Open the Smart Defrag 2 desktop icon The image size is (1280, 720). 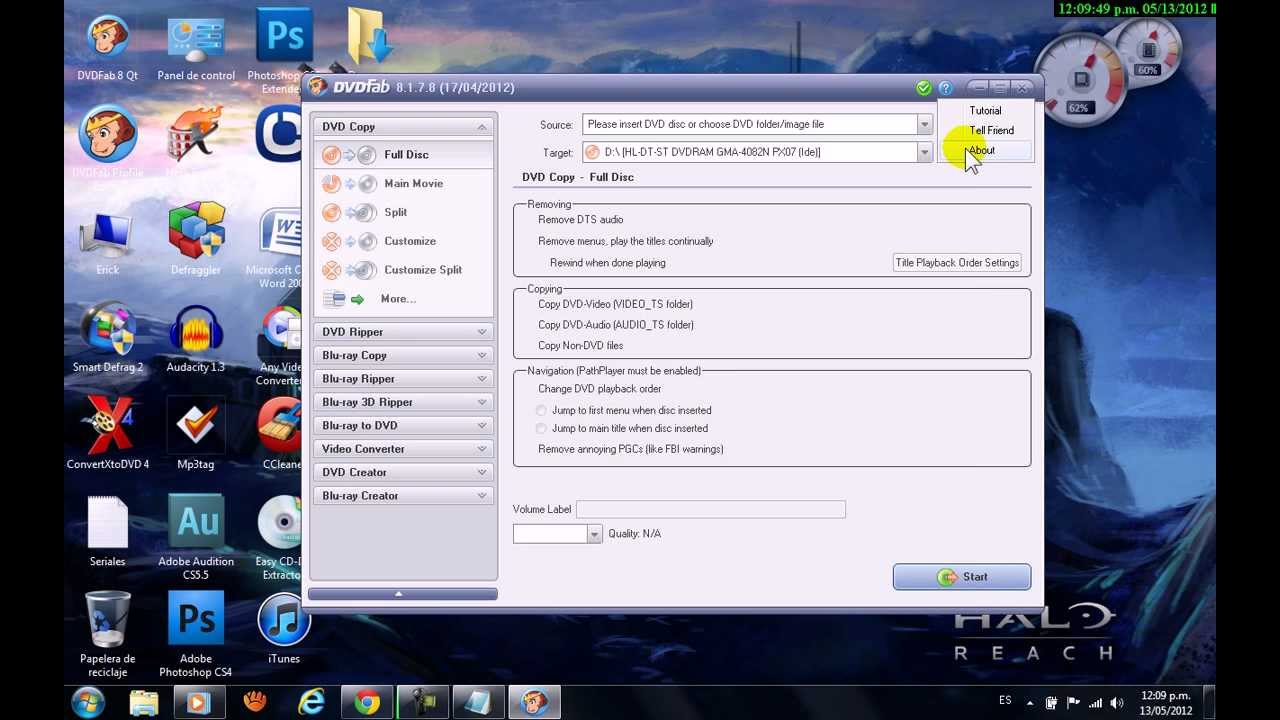108,337
